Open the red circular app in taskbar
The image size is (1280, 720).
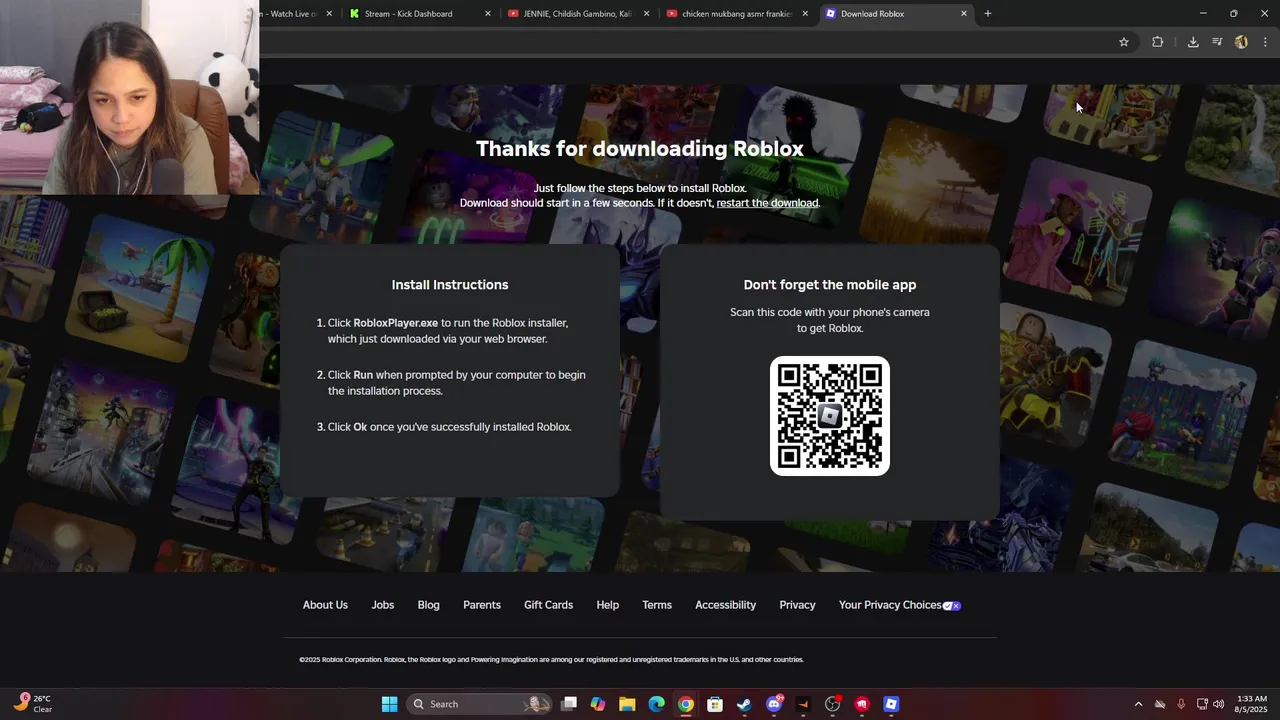tap(862, 704)
